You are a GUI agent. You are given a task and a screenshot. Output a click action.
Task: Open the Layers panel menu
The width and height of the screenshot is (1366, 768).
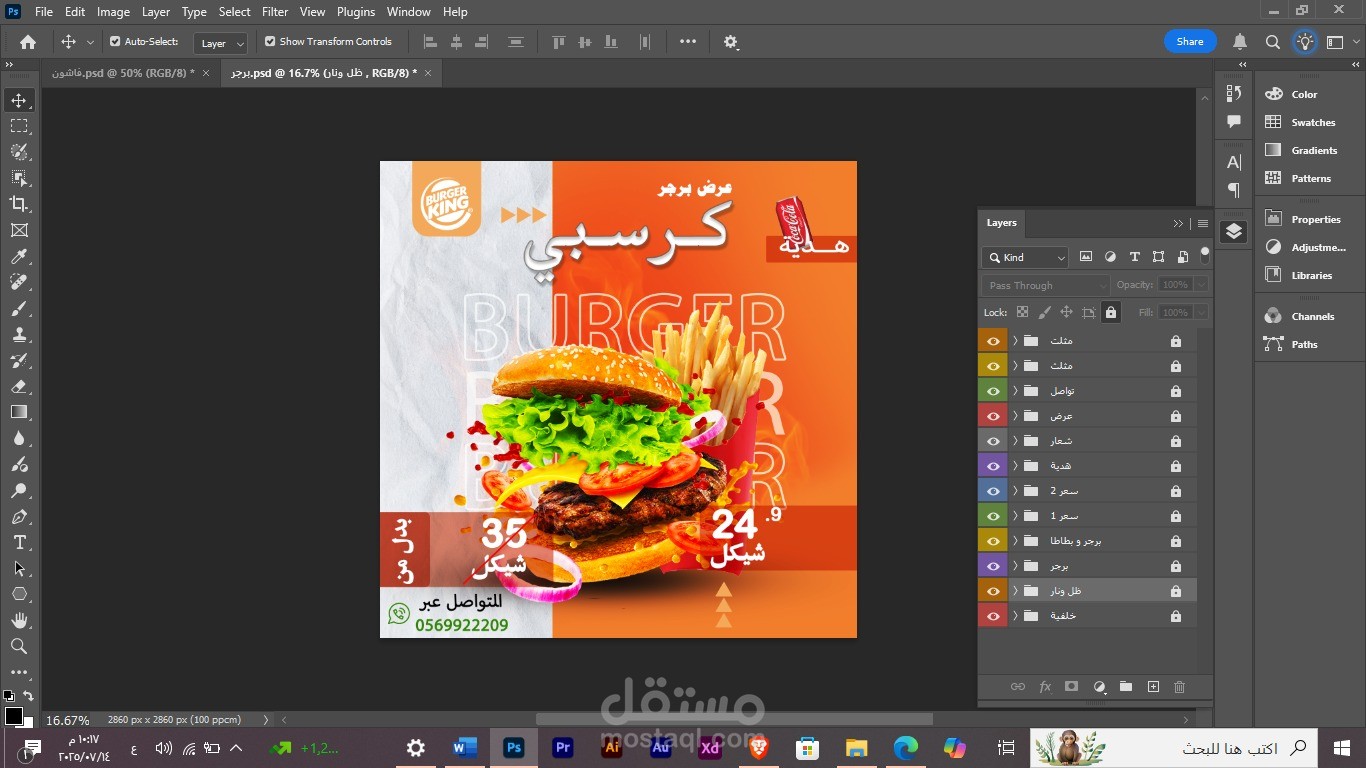pos(1203,223)
